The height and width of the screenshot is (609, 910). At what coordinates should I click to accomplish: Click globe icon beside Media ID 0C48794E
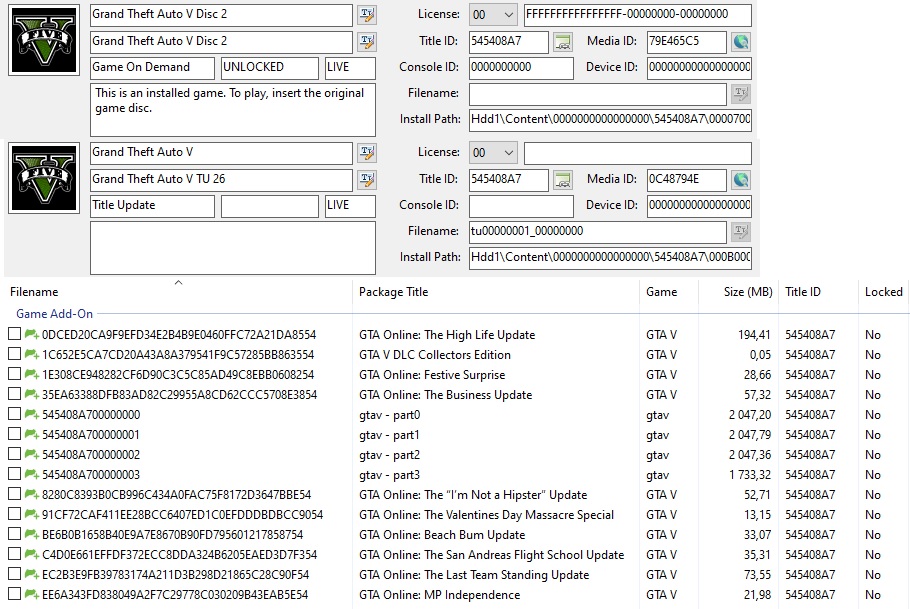(x=741, y=180)
